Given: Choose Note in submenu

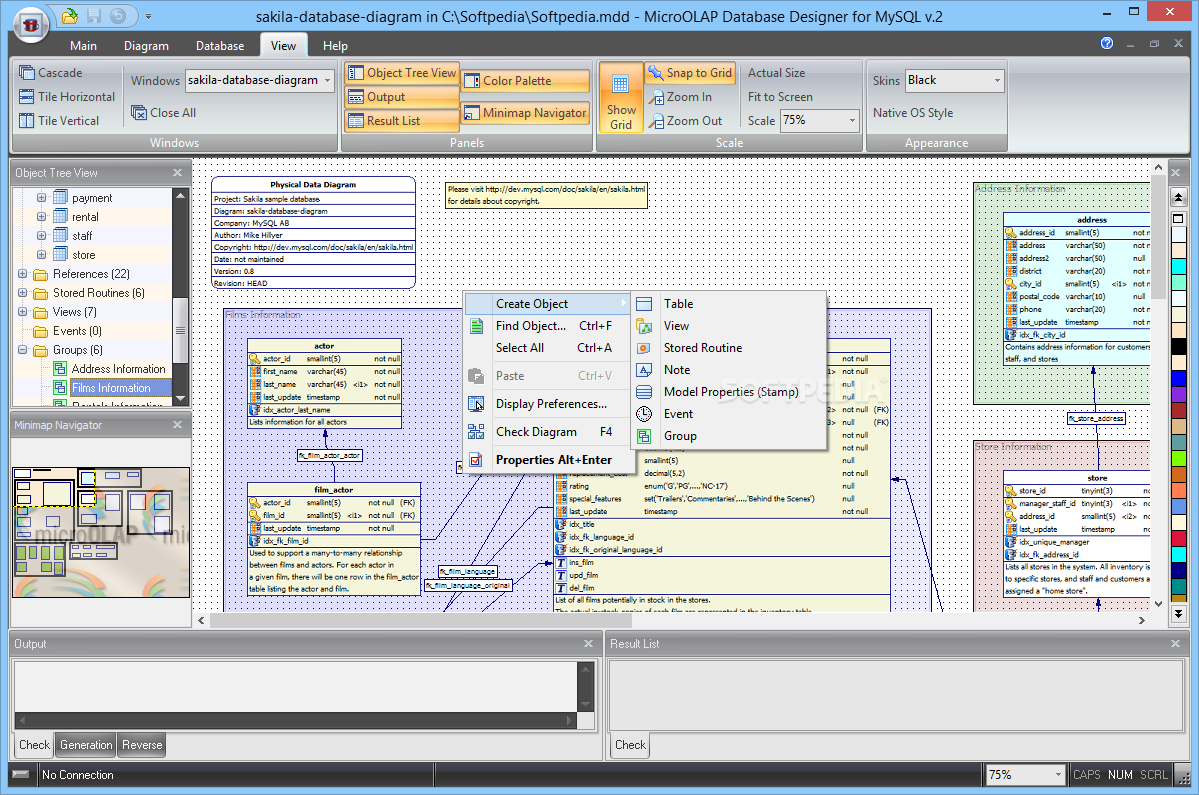Looking at the screenshot, I should 729,370.
